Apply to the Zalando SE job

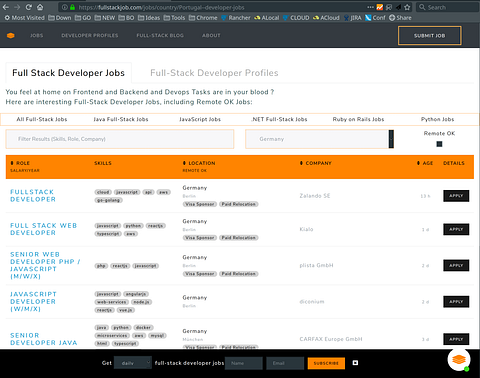coord(456,196)
